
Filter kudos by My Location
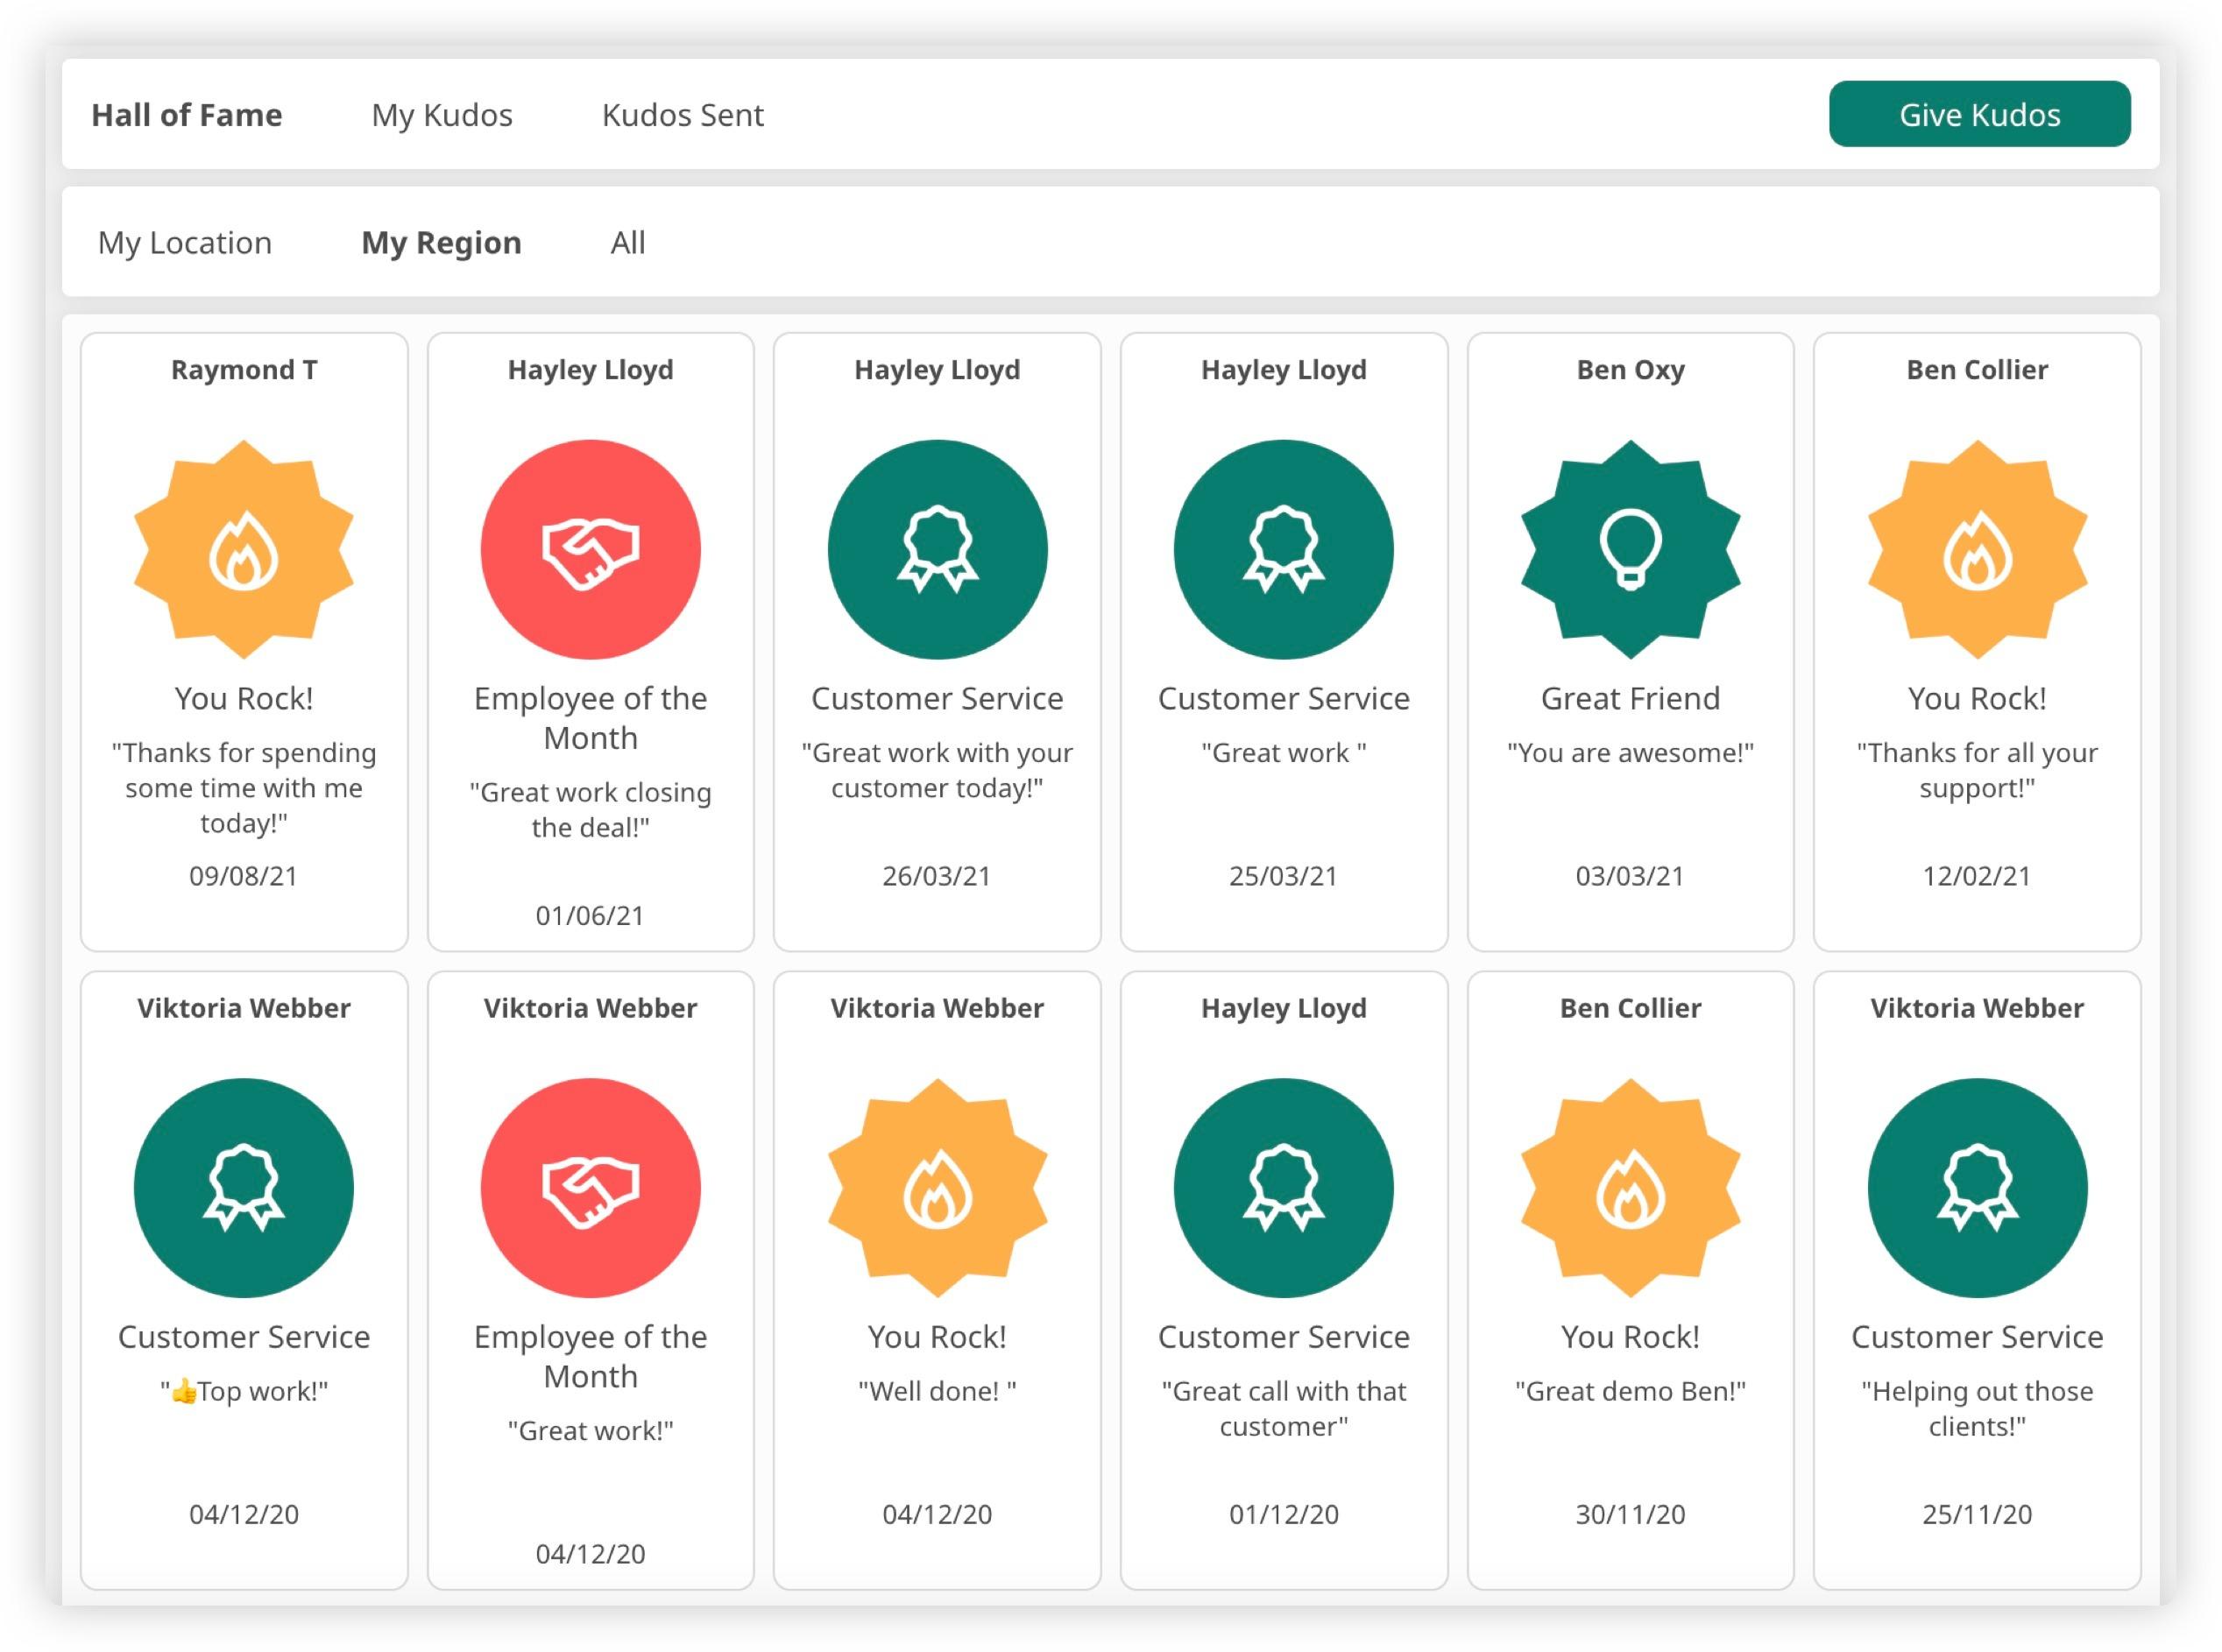coord(185,243)
